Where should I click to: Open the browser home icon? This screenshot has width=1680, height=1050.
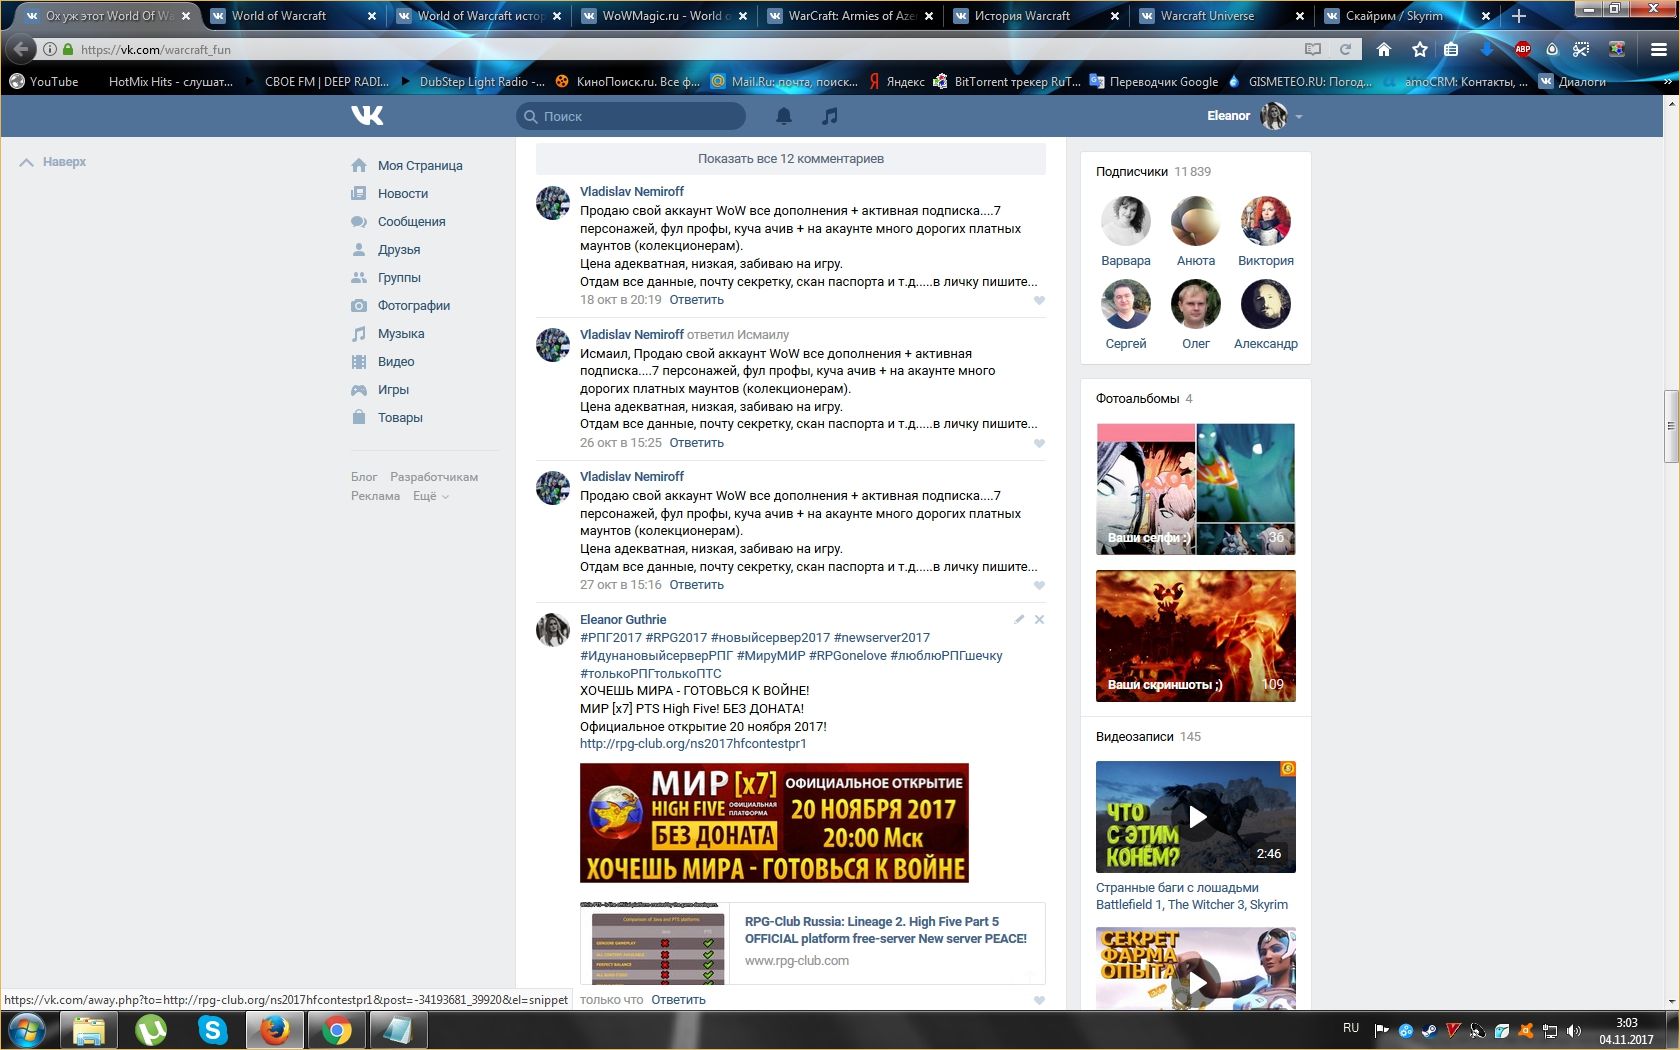click(1384, 49)
